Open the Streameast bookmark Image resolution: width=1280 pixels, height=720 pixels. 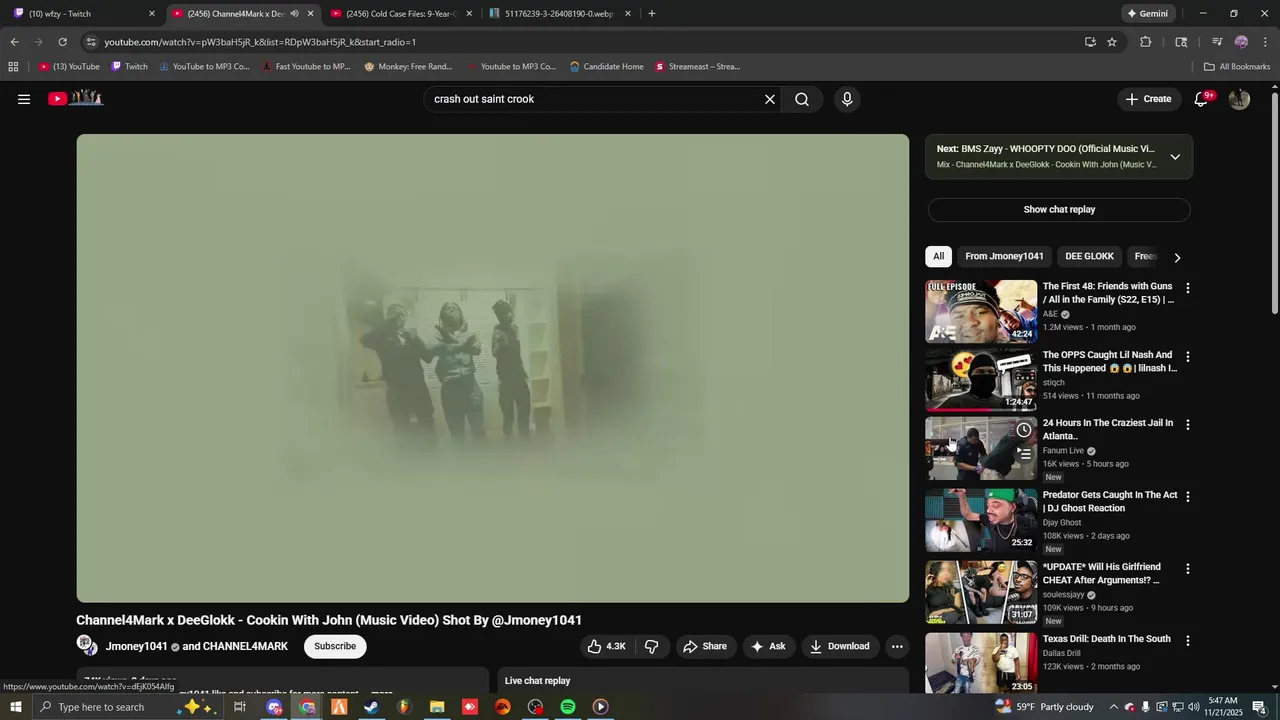click(x=697, y=67)
